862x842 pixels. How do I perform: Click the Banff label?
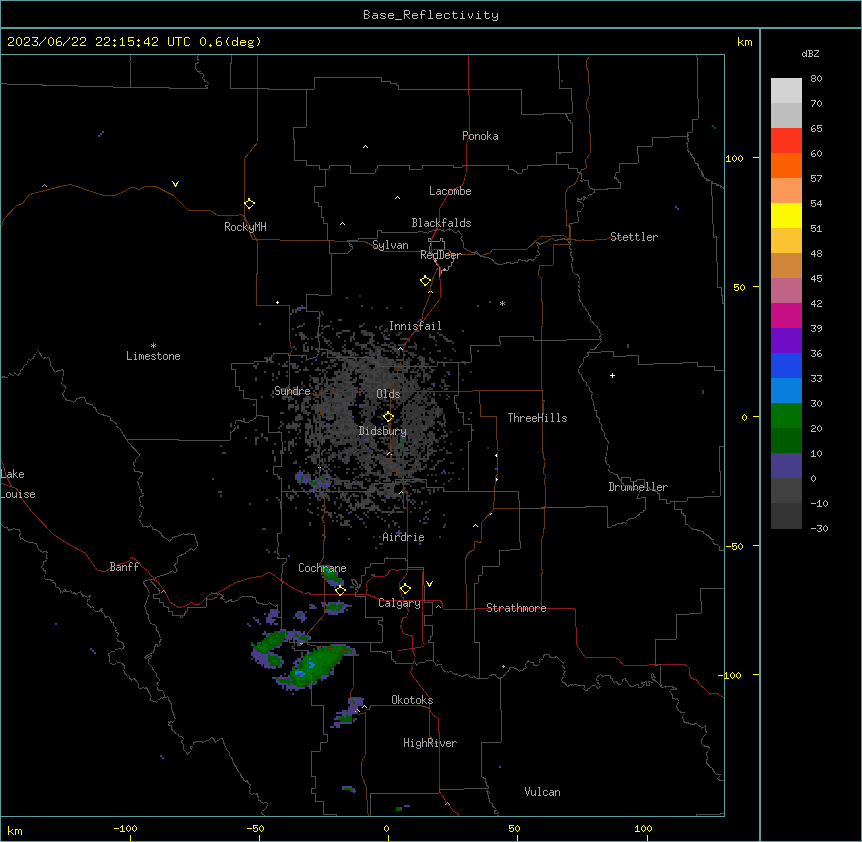[x=124, y=567]
